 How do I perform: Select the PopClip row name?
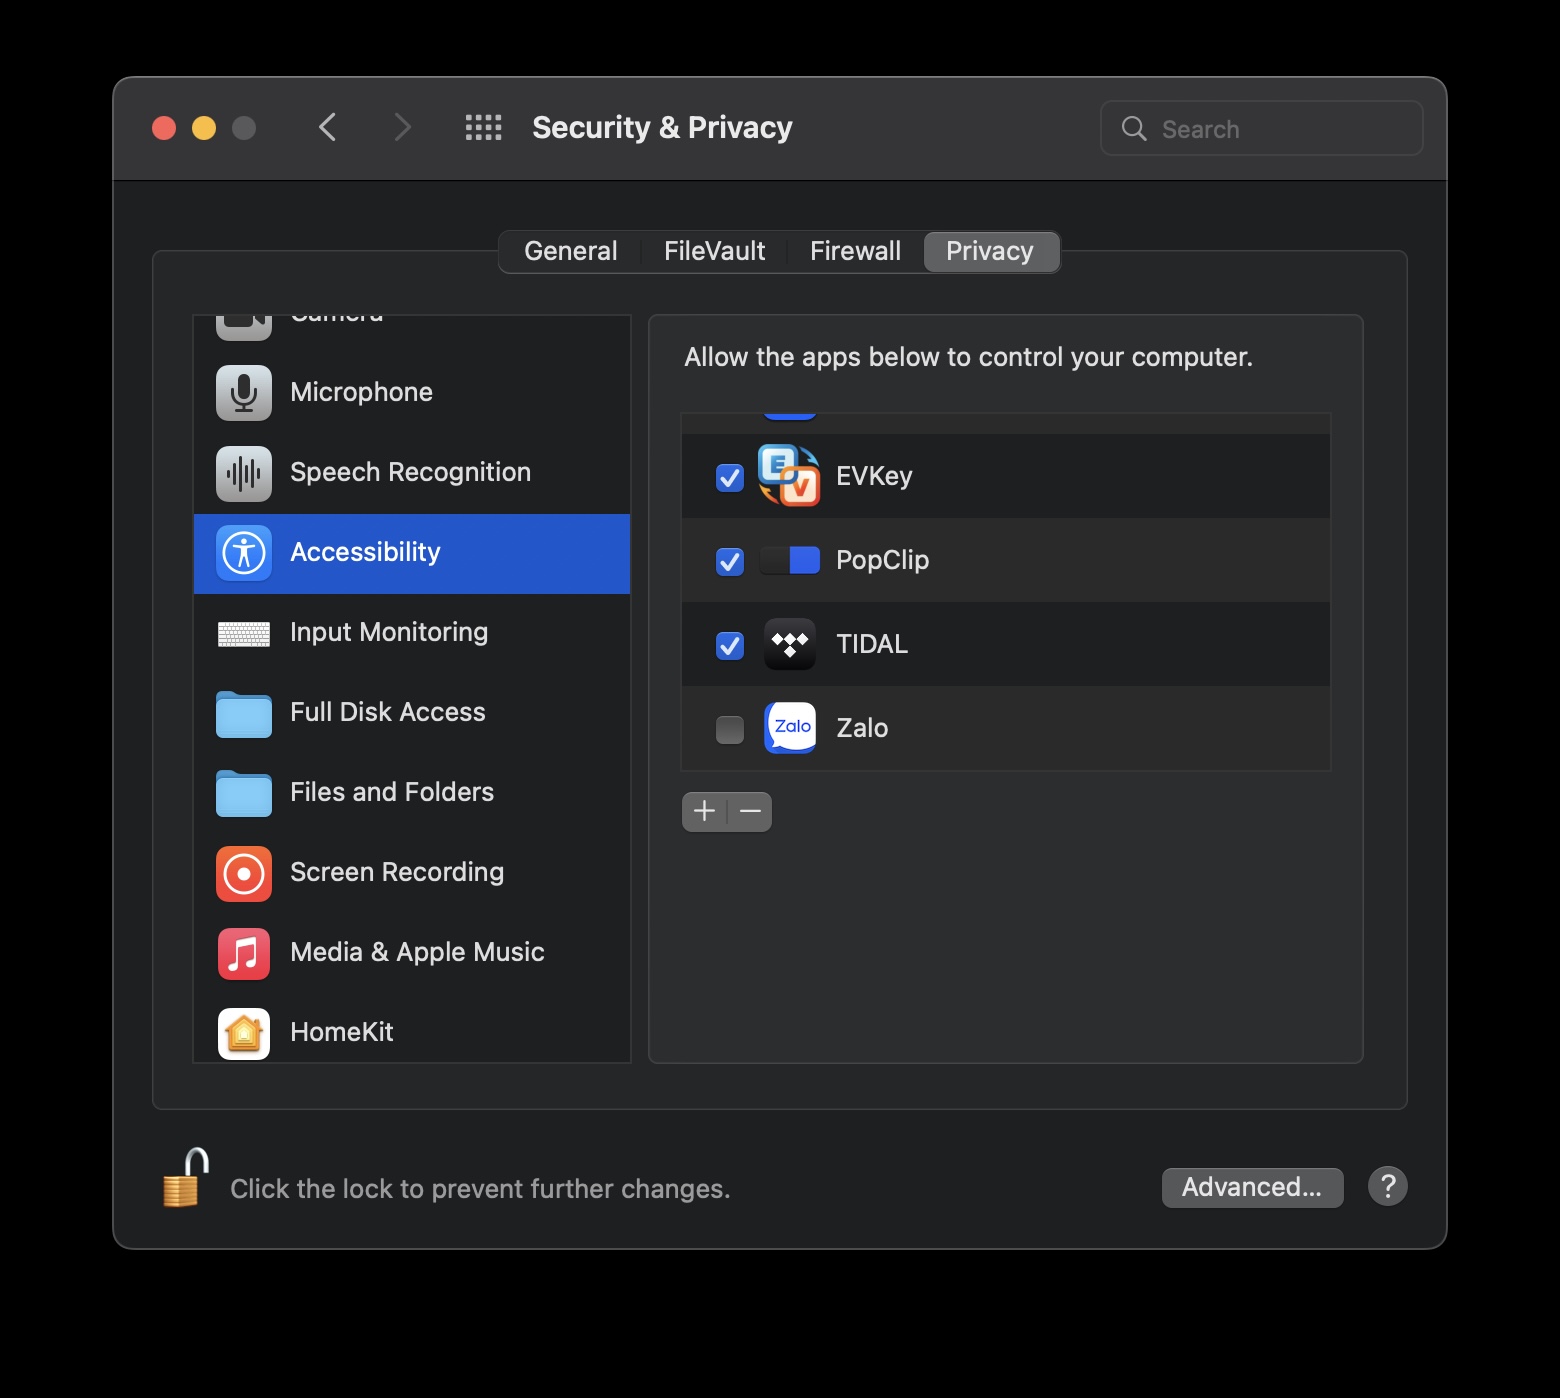882,560
